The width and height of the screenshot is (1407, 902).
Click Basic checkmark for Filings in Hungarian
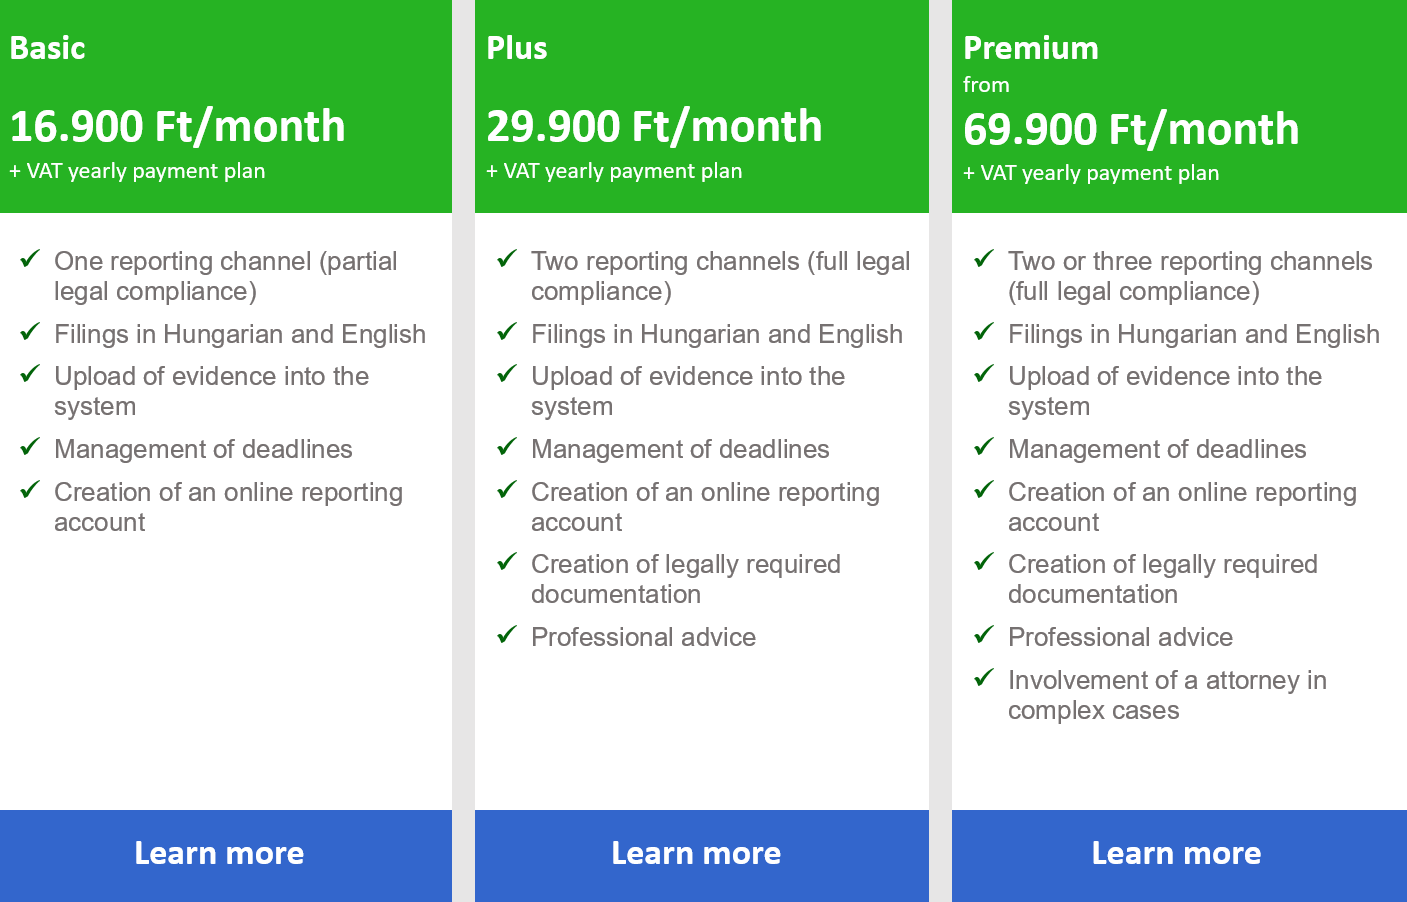[30, 332]
